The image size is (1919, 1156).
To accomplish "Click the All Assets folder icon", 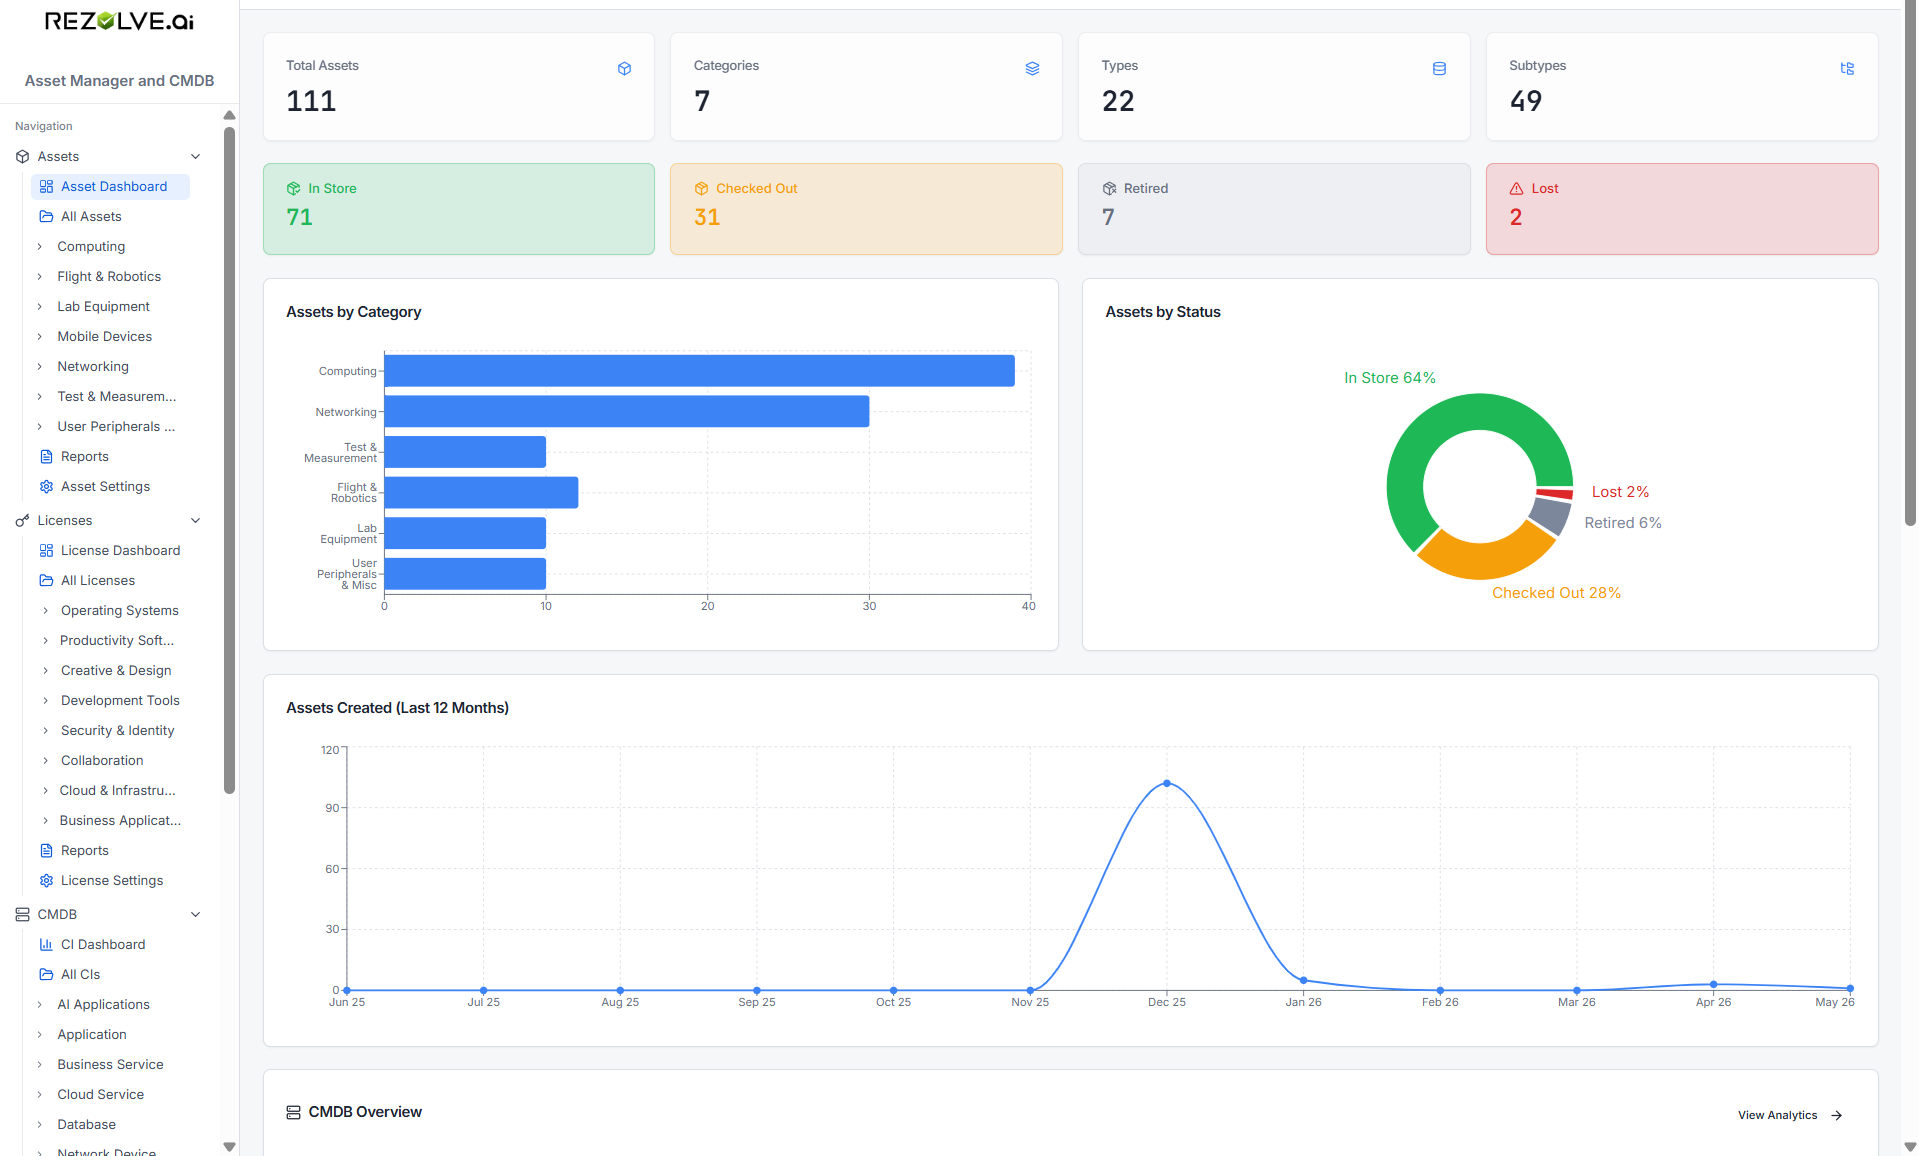I will point(46,217).
